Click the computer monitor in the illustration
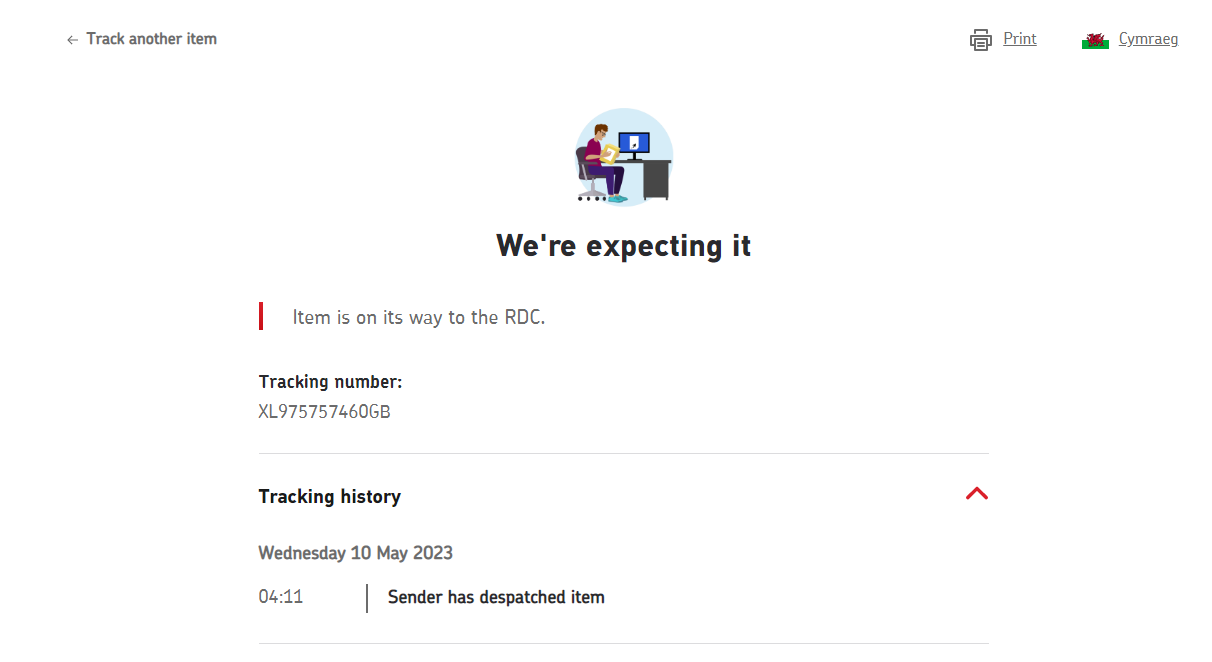The width and height of the screenshot is (1212, 662). click(x=633, y=143)
